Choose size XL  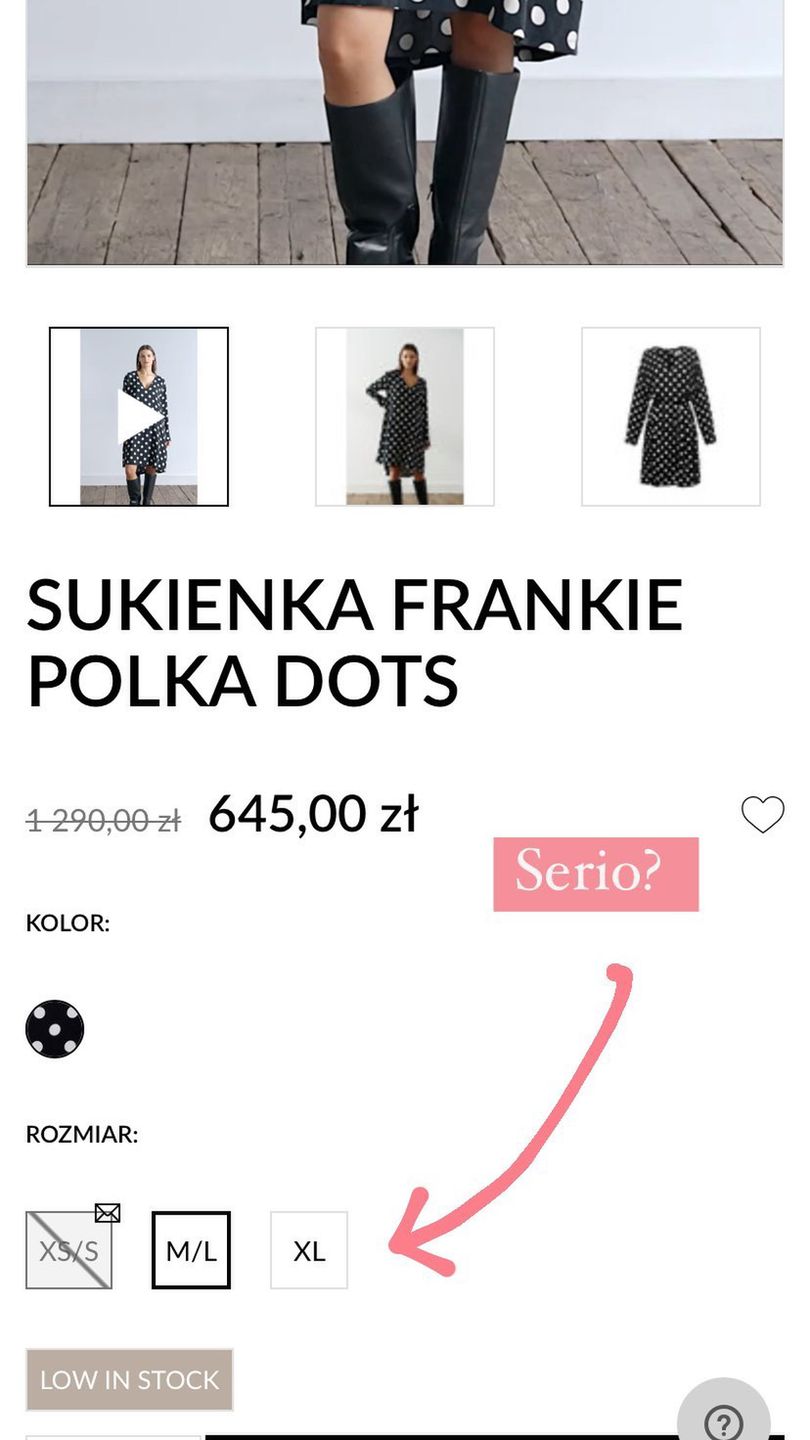(x=309, y=1250)
